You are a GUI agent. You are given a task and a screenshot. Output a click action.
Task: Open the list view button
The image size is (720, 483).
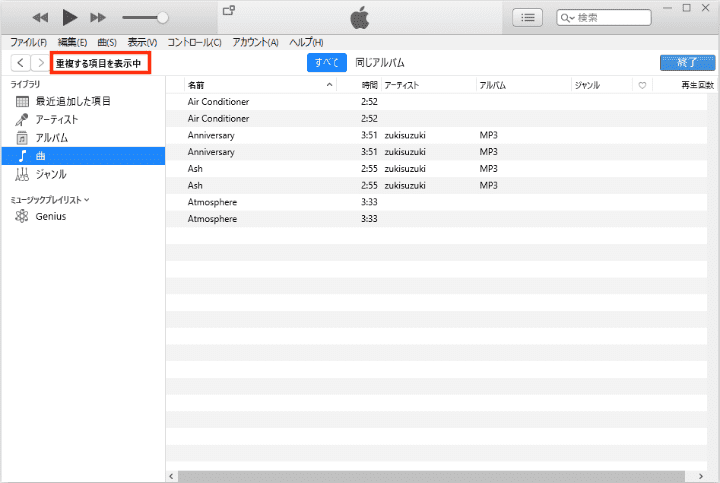[527, 17]
